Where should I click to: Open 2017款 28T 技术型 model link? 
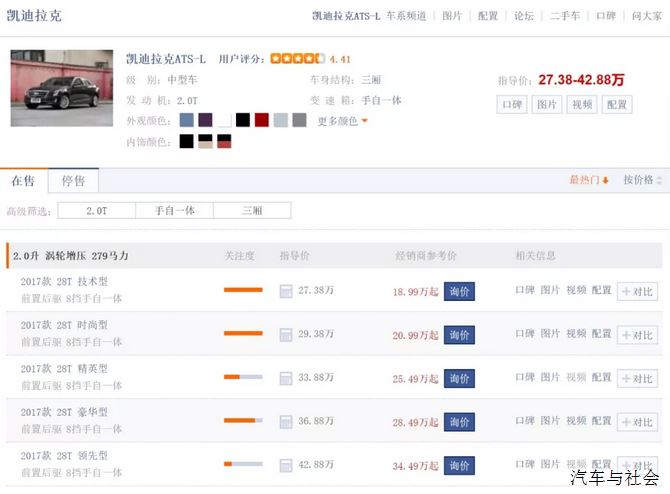tap(64, 282)
